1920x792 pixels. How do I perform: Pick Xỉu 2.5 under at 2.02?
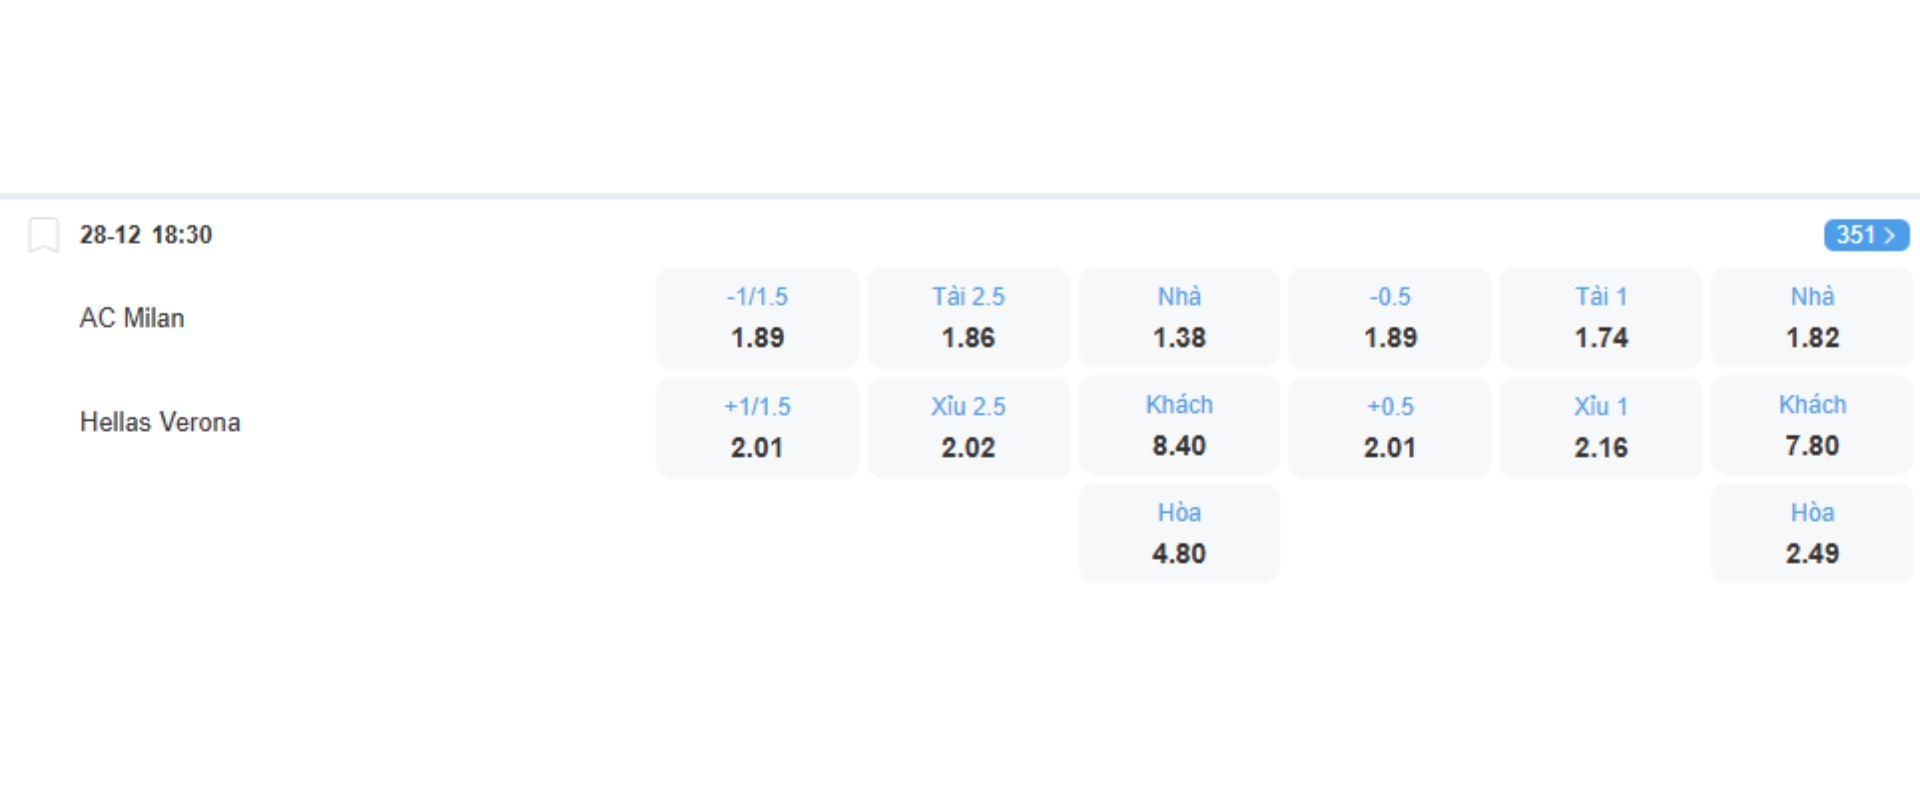(968, 428)
